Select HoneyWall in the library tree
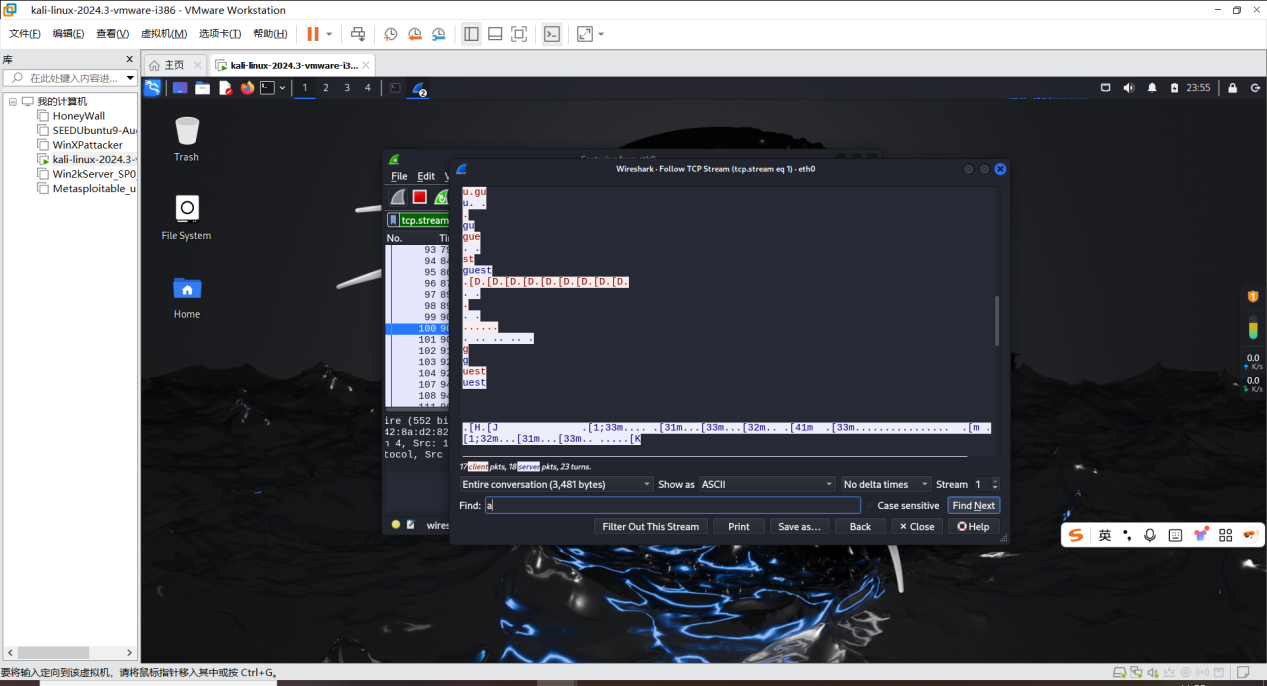This screenshot has width=1267, height=686. tap(78, 116)
